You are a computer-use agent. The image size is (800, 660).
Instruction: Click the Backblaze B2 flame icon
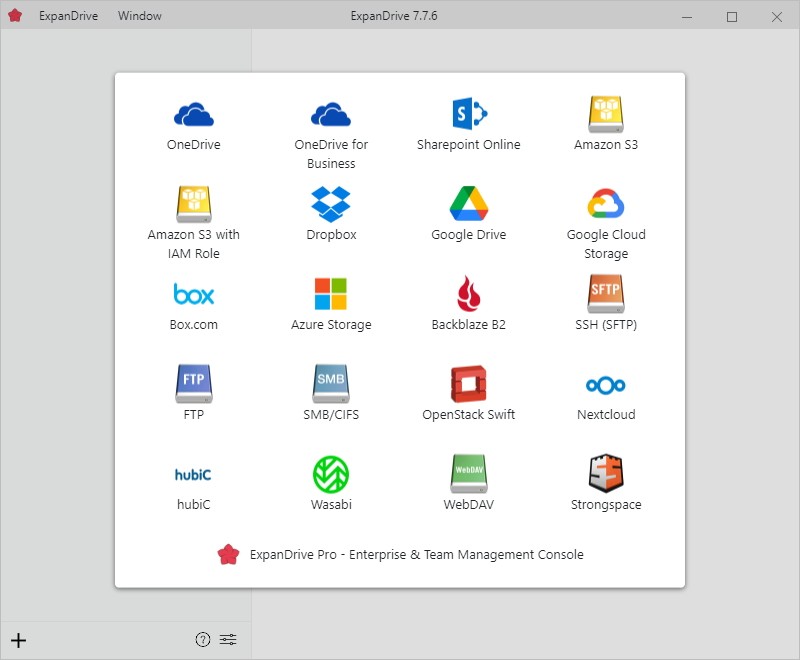pyautogui.click(x=468, y=294)
